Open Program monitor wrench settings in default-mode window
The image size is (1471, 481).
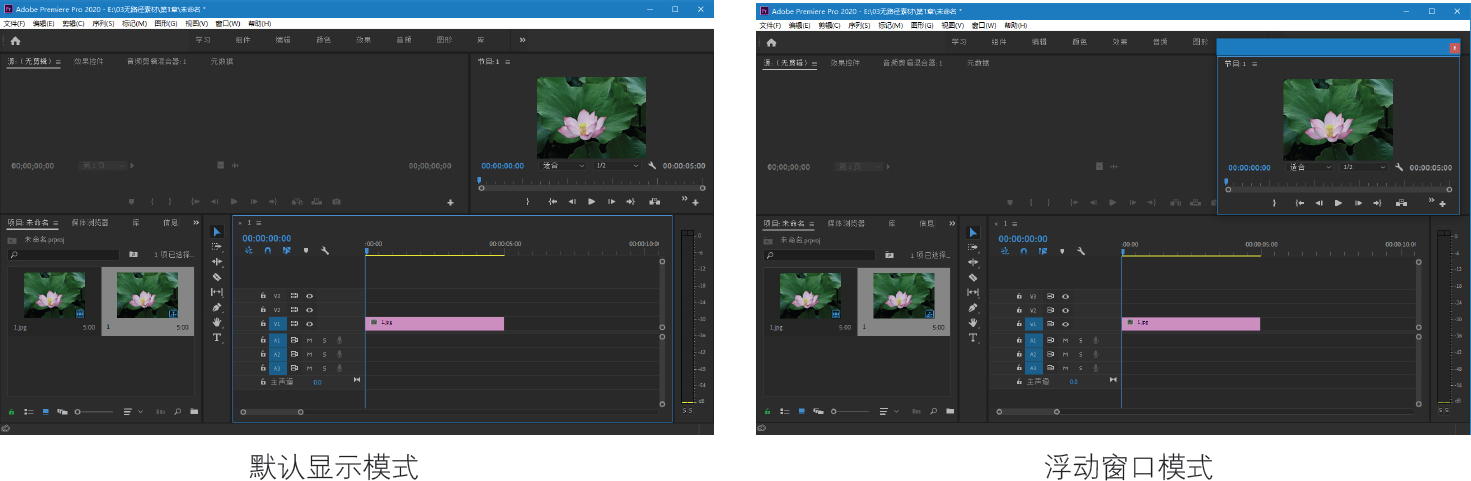click(652, 166)
